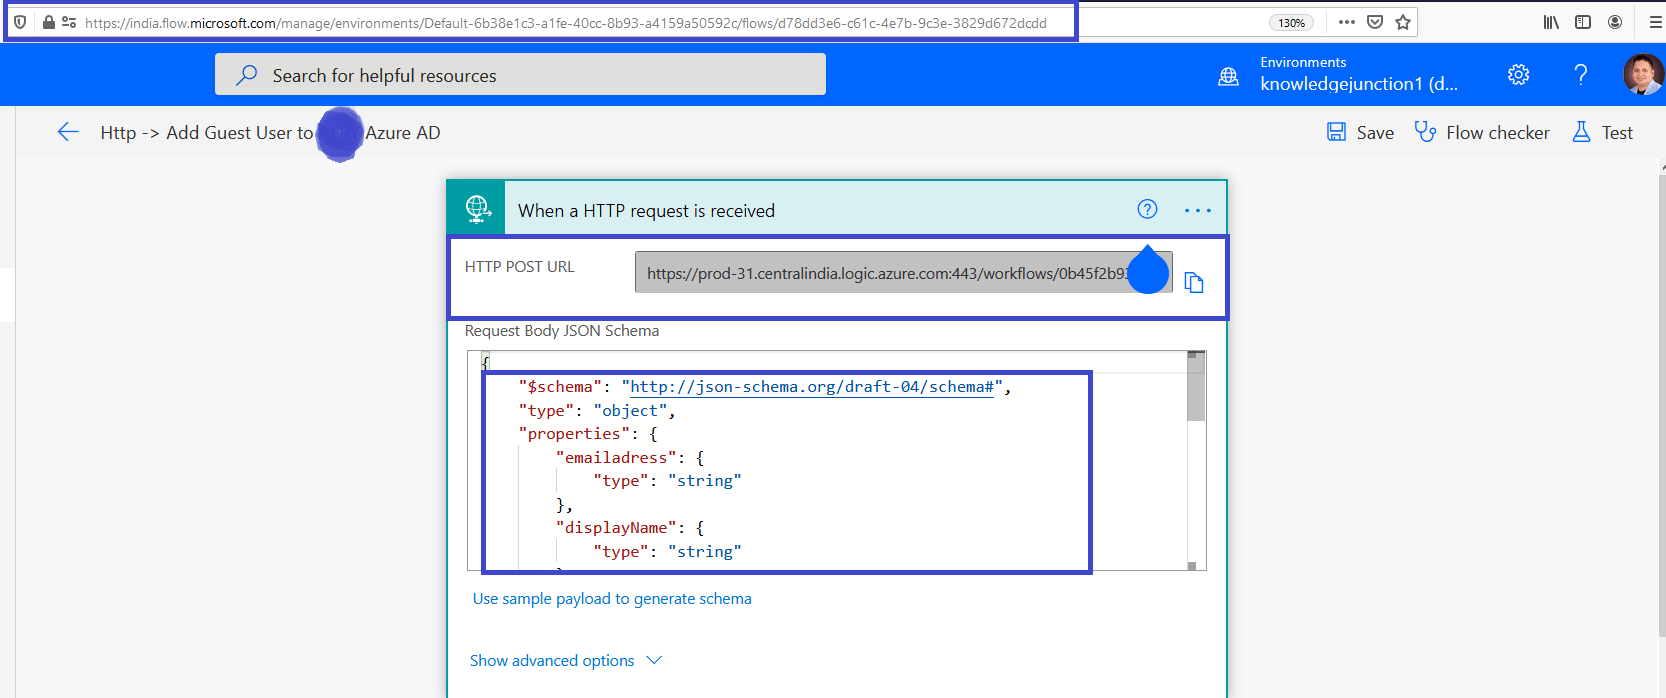Open Flow checker stethoscope icon
Image resolution: width=1666 pixels, height=698 pixels.
click(x=1425, y=132)
